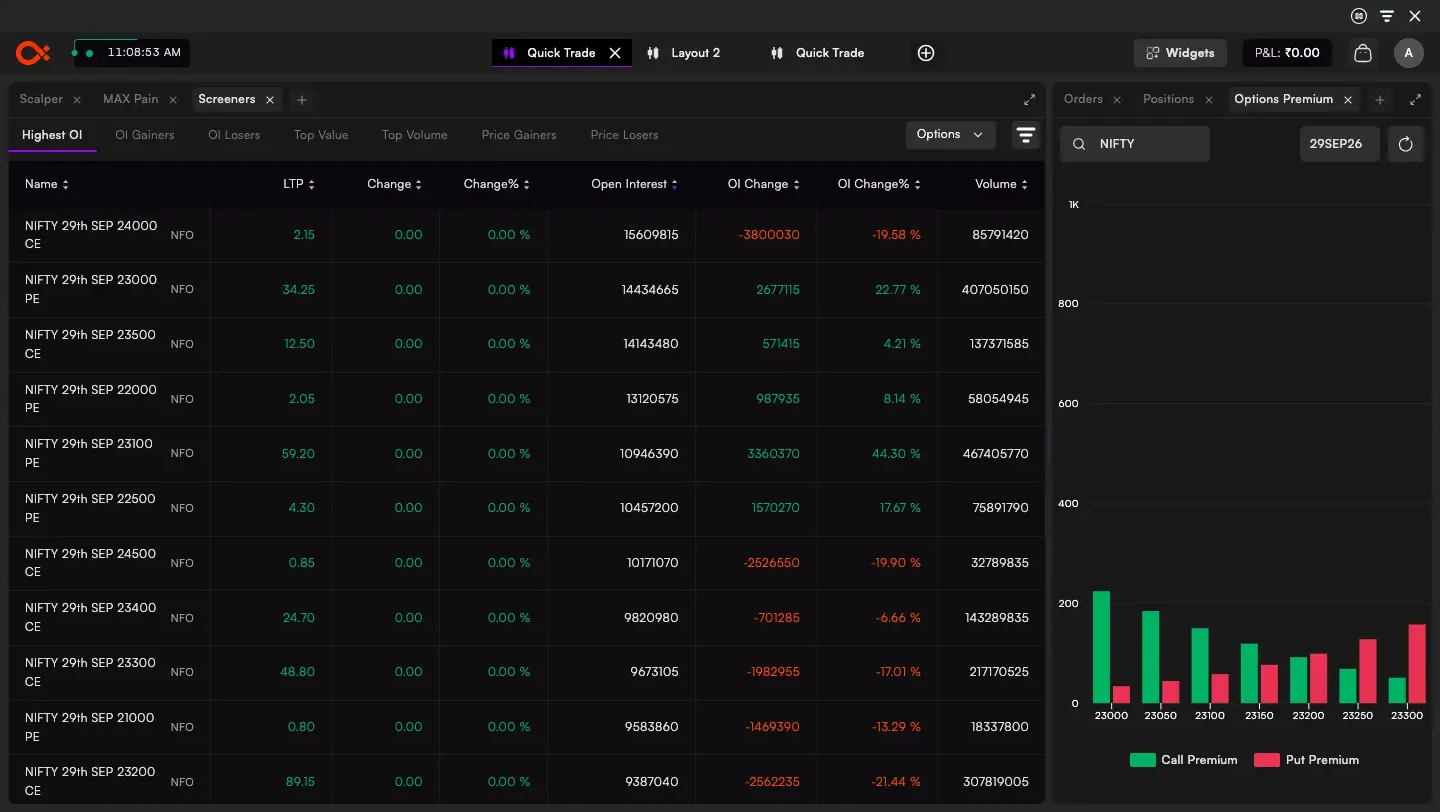Add widget tab in right panel
This screenshot has height=812, width=1440.
tap(1380, 100)
